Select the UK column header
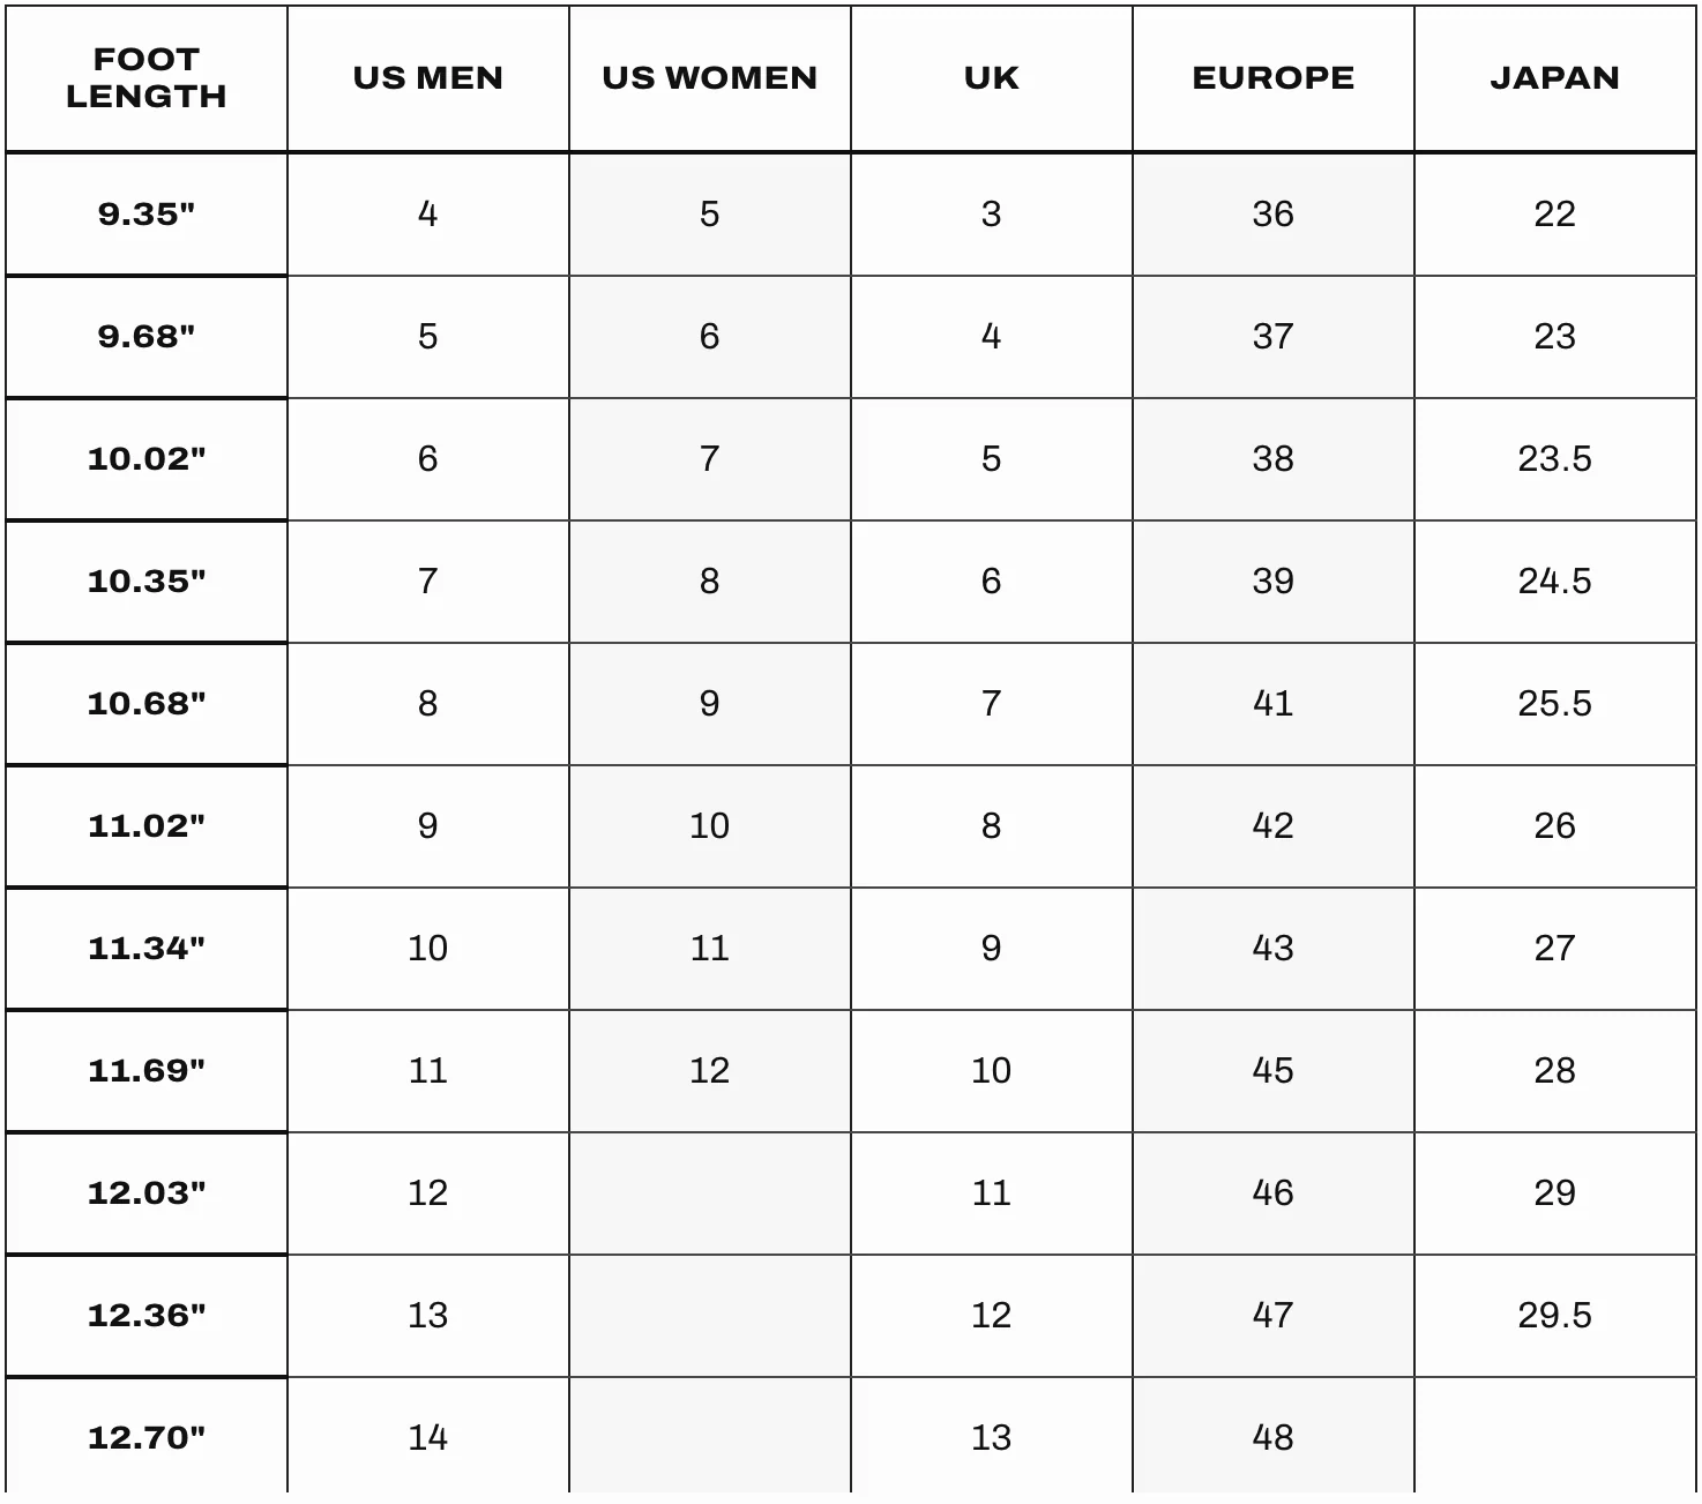This screenshot has height=1504, width=1702. pos(992,78)
